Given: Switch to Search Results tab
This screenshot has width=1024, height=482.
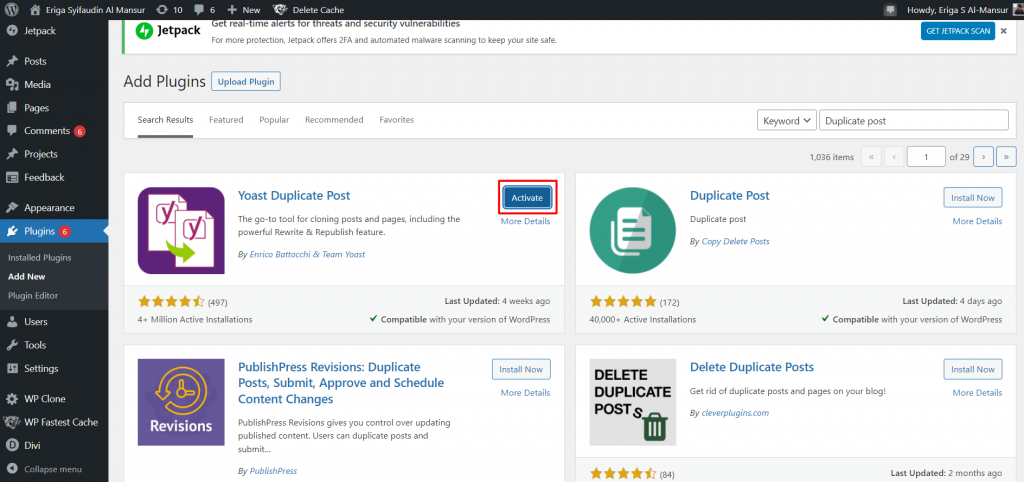Looking at the screenshot, I should coord(165,120).
